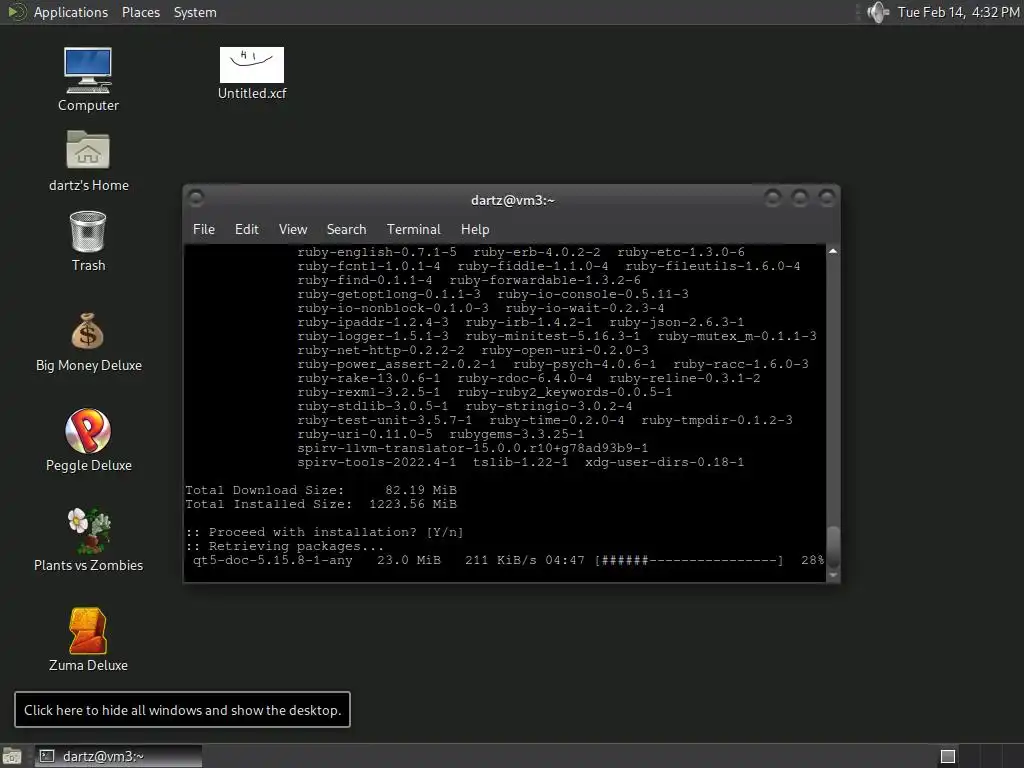1024x768 pixels.
Task: Open the Applications menu
Action: 71,12
